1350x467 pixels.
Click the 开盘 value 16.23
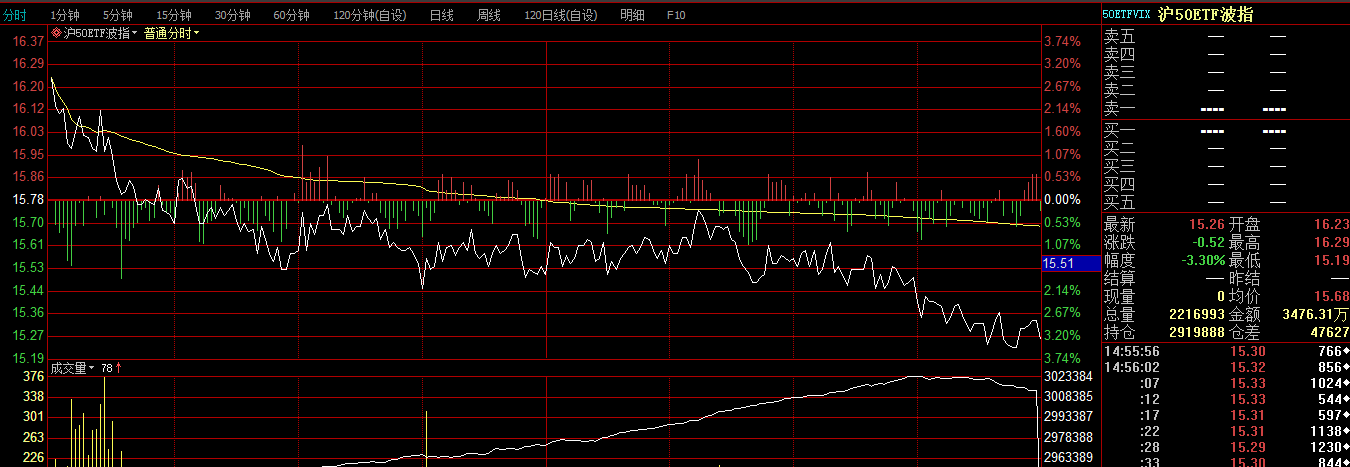[x=1332, y=224]
